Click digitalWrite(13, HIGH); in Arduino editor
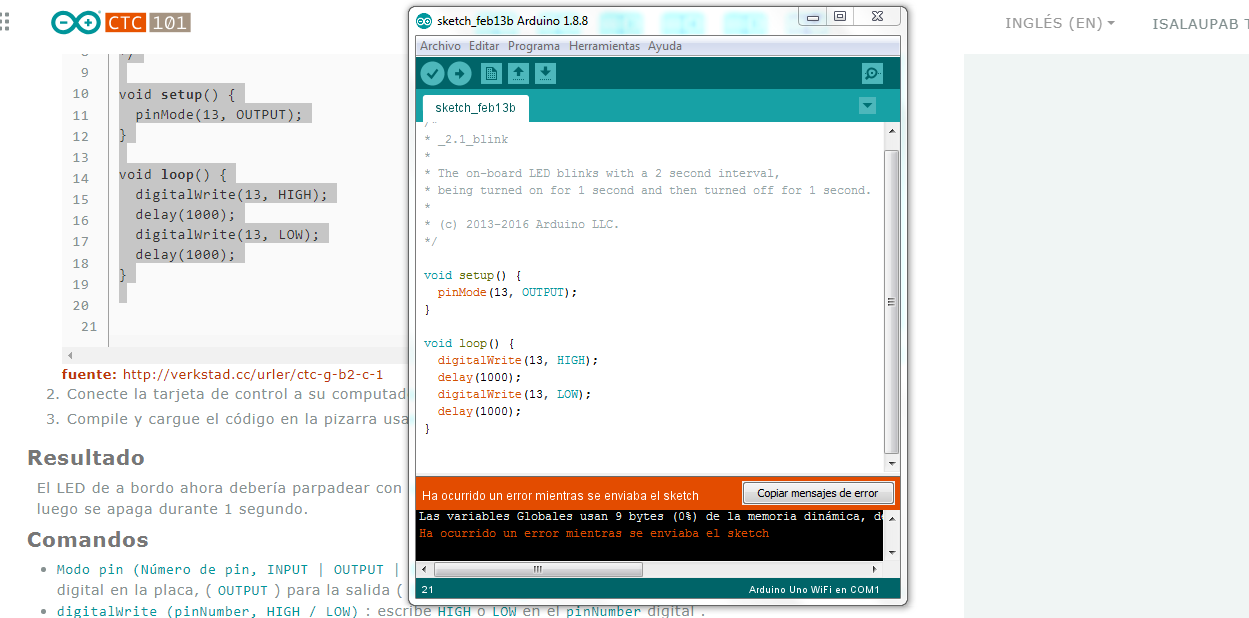 pyautogui.click(x=517, y=360)
